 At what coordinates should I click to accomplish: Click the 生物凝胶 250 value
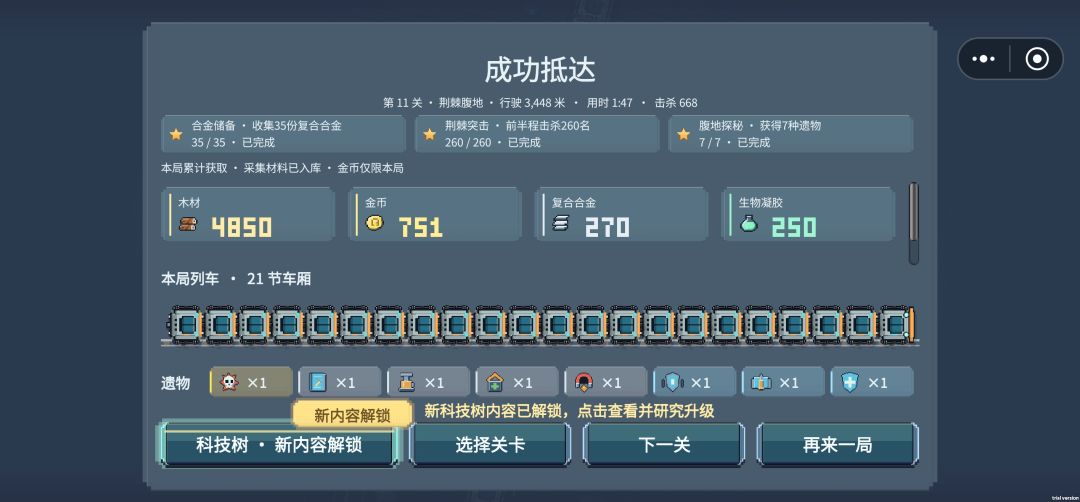[x=793, y=227]
